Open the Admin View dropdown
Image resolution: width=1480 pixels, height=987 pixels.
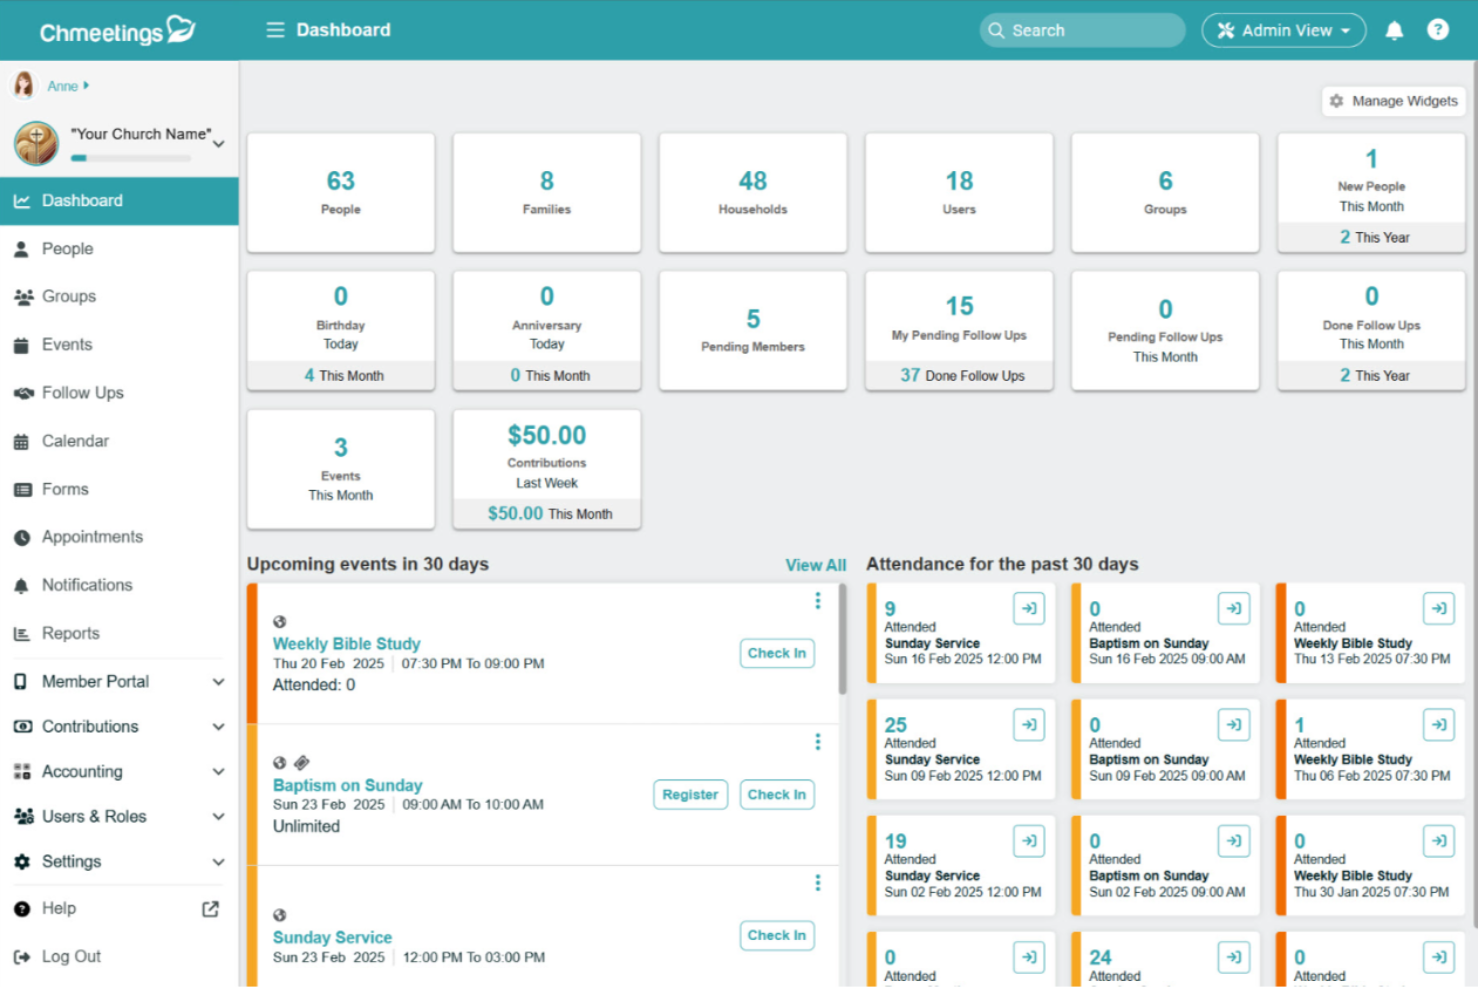click(x=1283, y=30)
